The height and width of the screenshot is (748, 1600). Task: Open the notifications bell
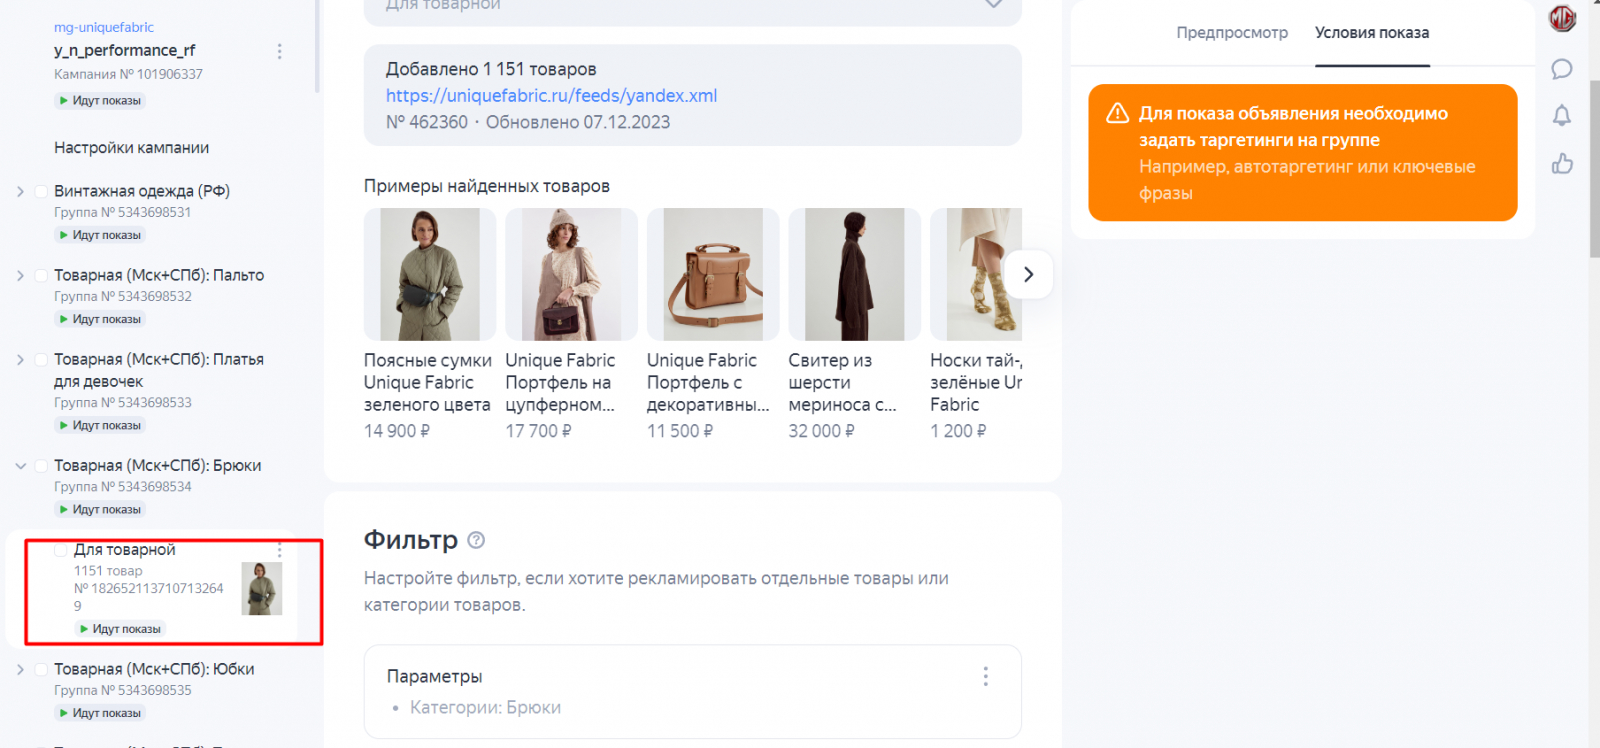pyautogui.click(x=1562, y=116)
